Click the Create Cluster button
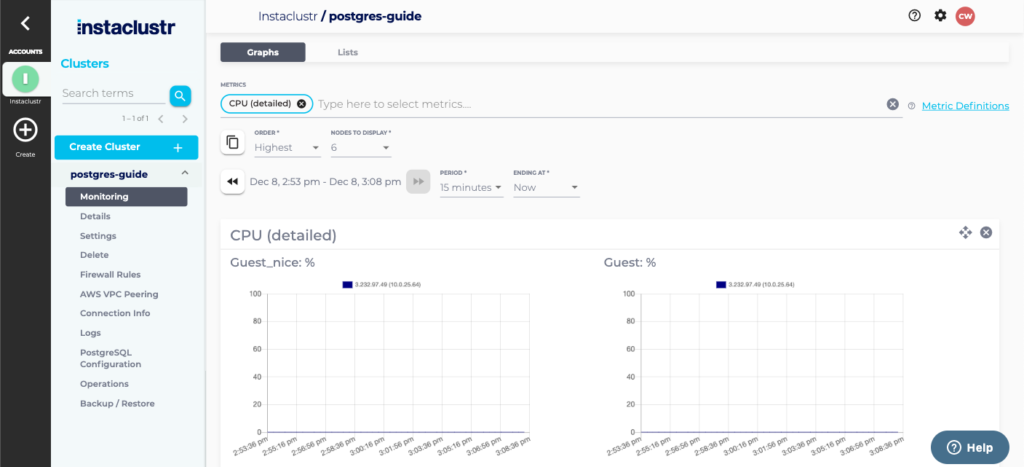The height and width of the screenshot is (467, 1024). [126, 147]
